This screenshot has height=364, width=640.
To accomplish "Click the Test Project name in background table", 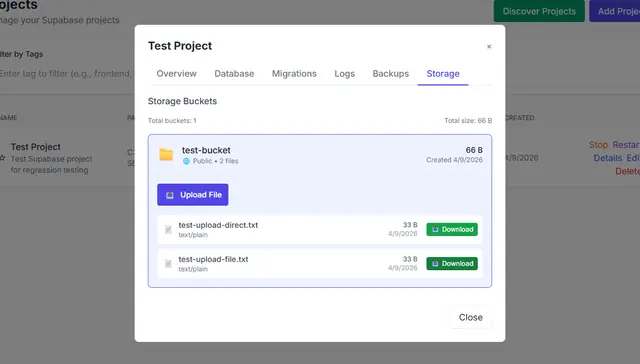I will coord(36,147).
